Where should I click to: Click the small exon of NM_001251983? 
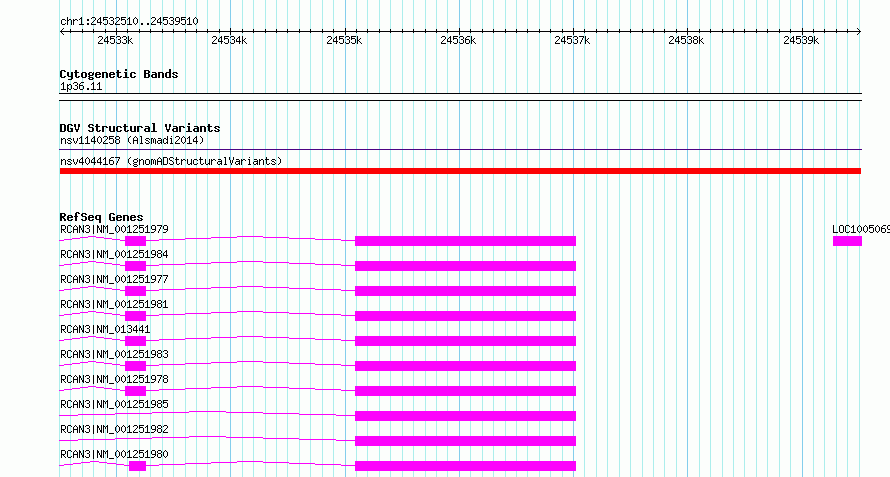click(x=136, y=366)
